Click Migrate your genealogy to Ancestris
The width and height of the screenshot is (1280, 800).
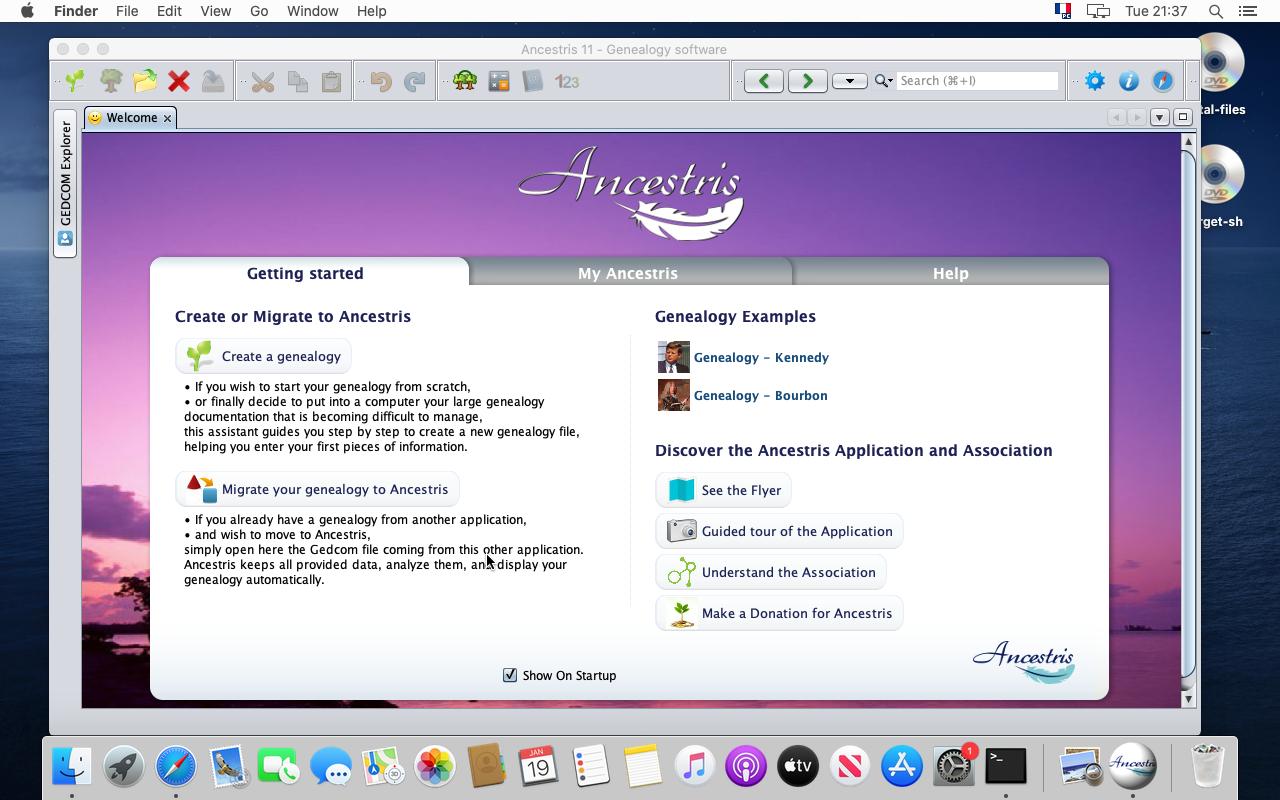(318, 489)
